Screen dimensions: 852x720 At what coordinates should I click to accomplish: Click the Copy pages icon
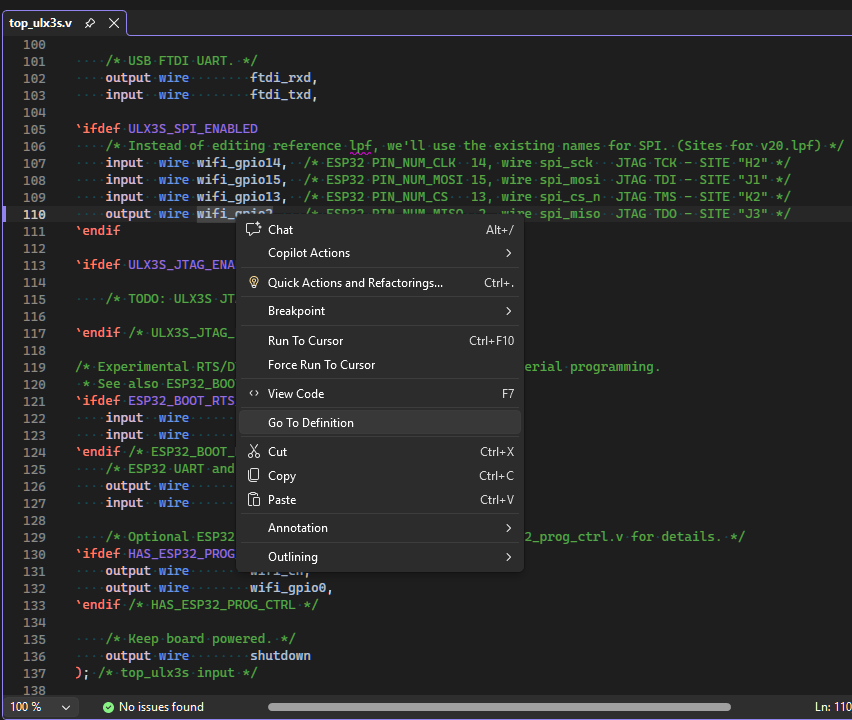(254, 475)
